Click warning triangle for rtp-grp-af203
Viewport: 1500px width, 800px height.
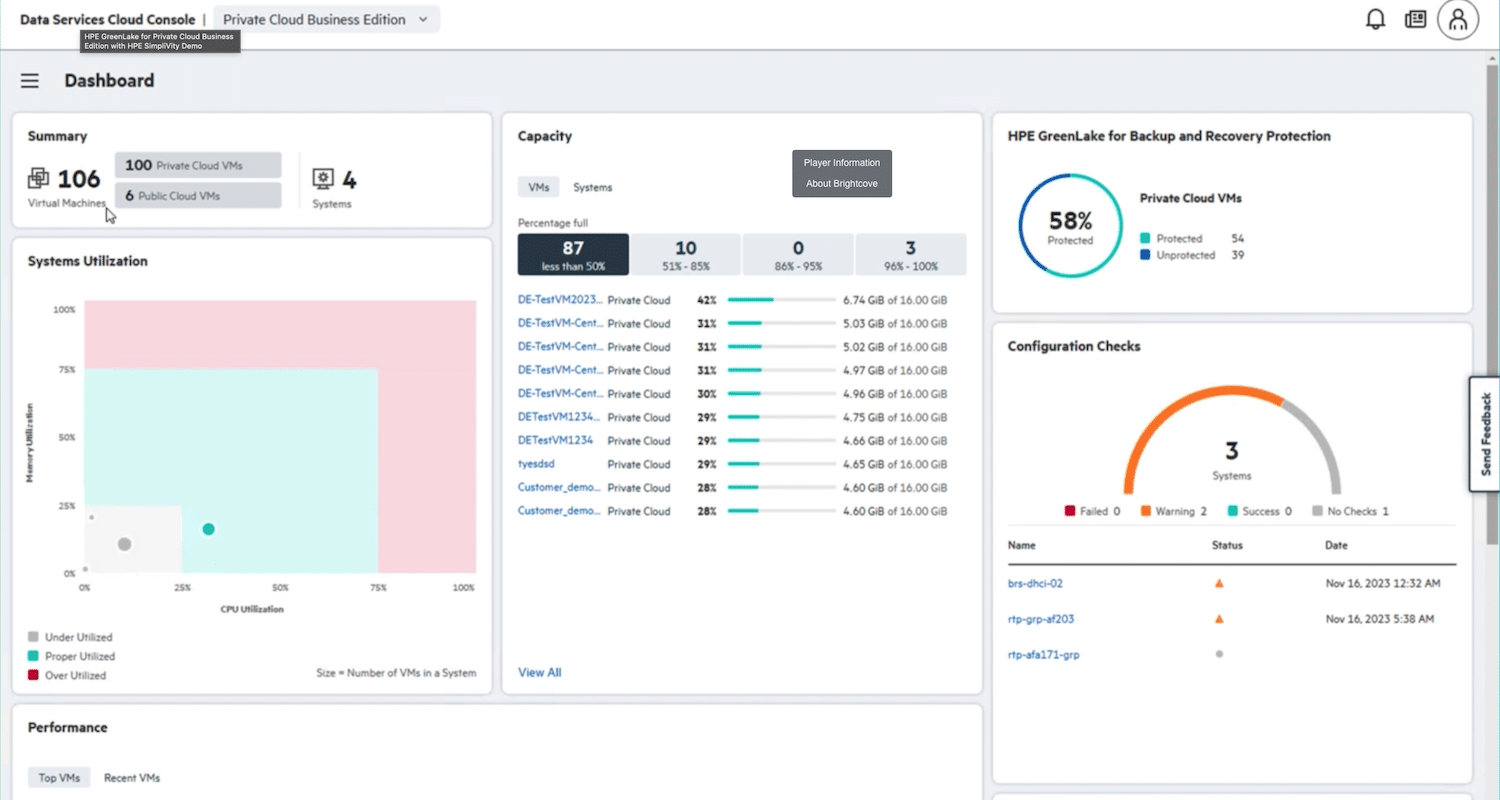click(1219, 619)
